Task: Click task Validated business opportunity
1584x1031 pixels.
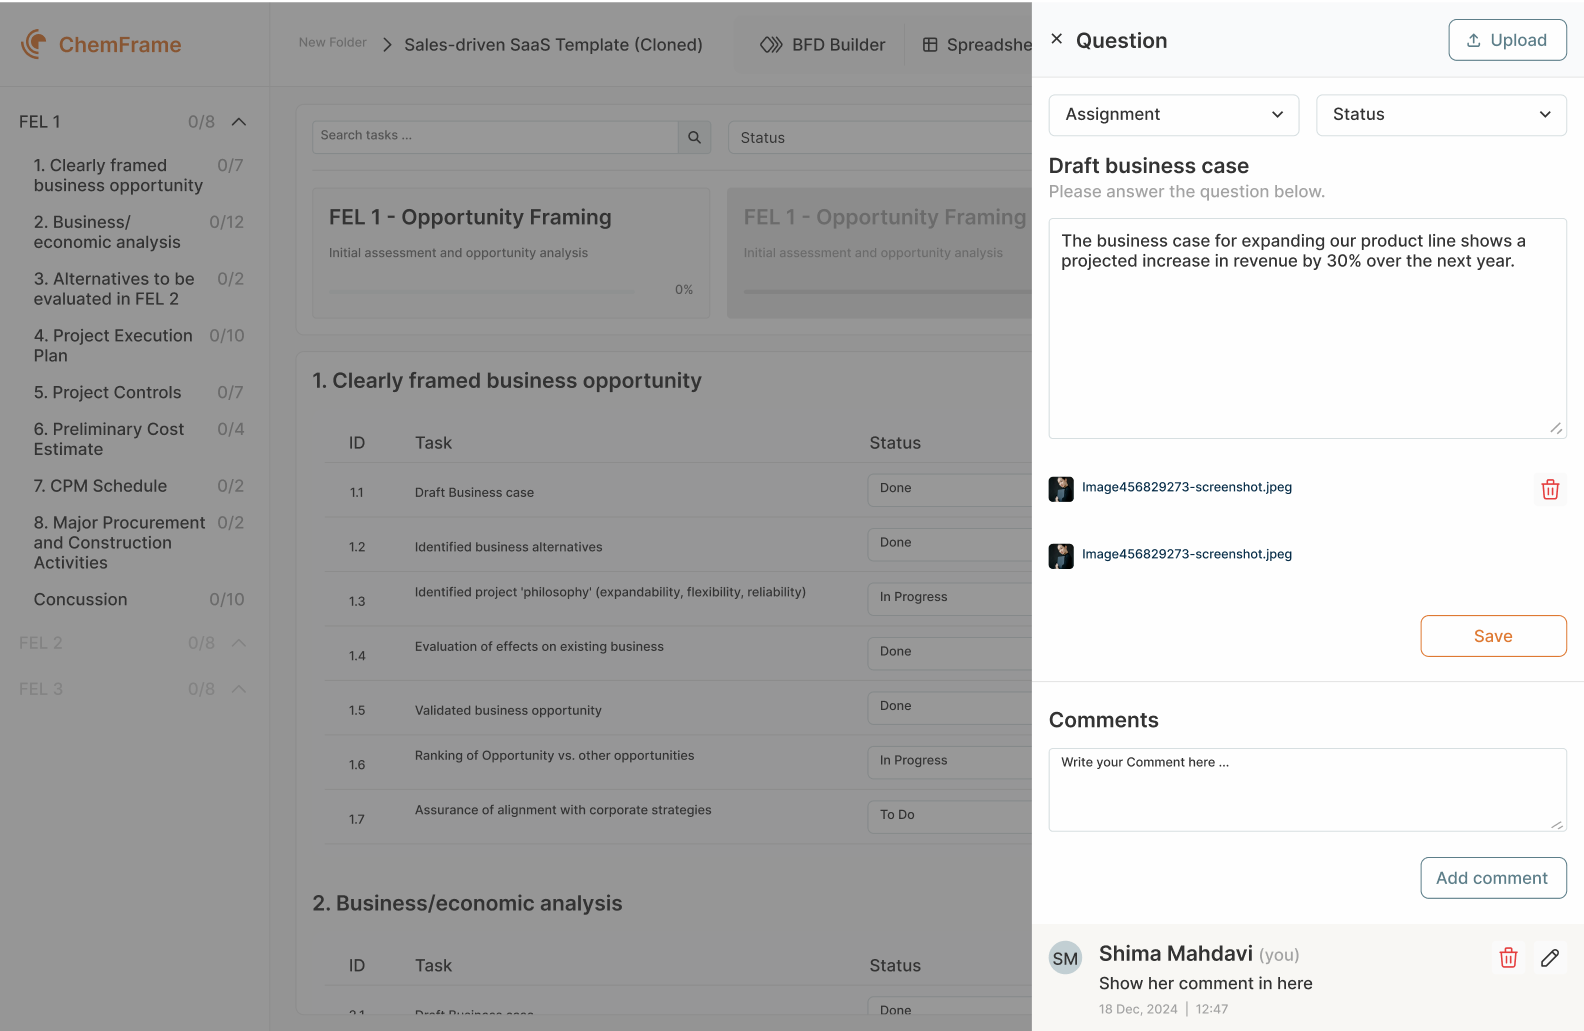Action: [508, 711]
